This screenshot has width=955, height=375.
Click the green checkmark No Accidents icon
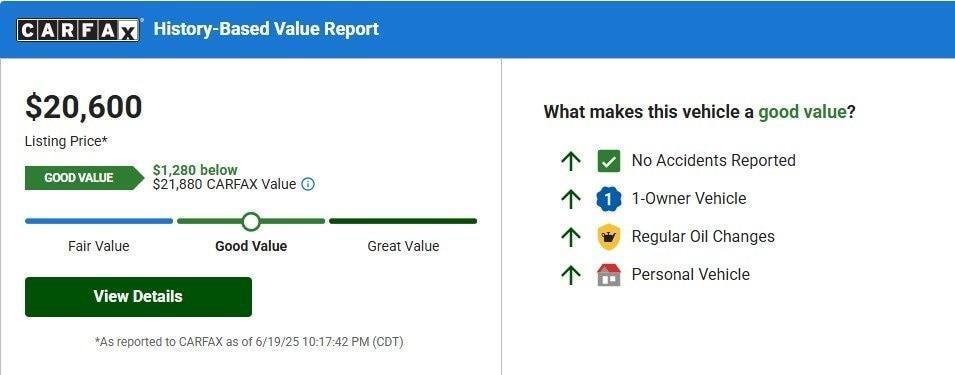coord(608,161)
